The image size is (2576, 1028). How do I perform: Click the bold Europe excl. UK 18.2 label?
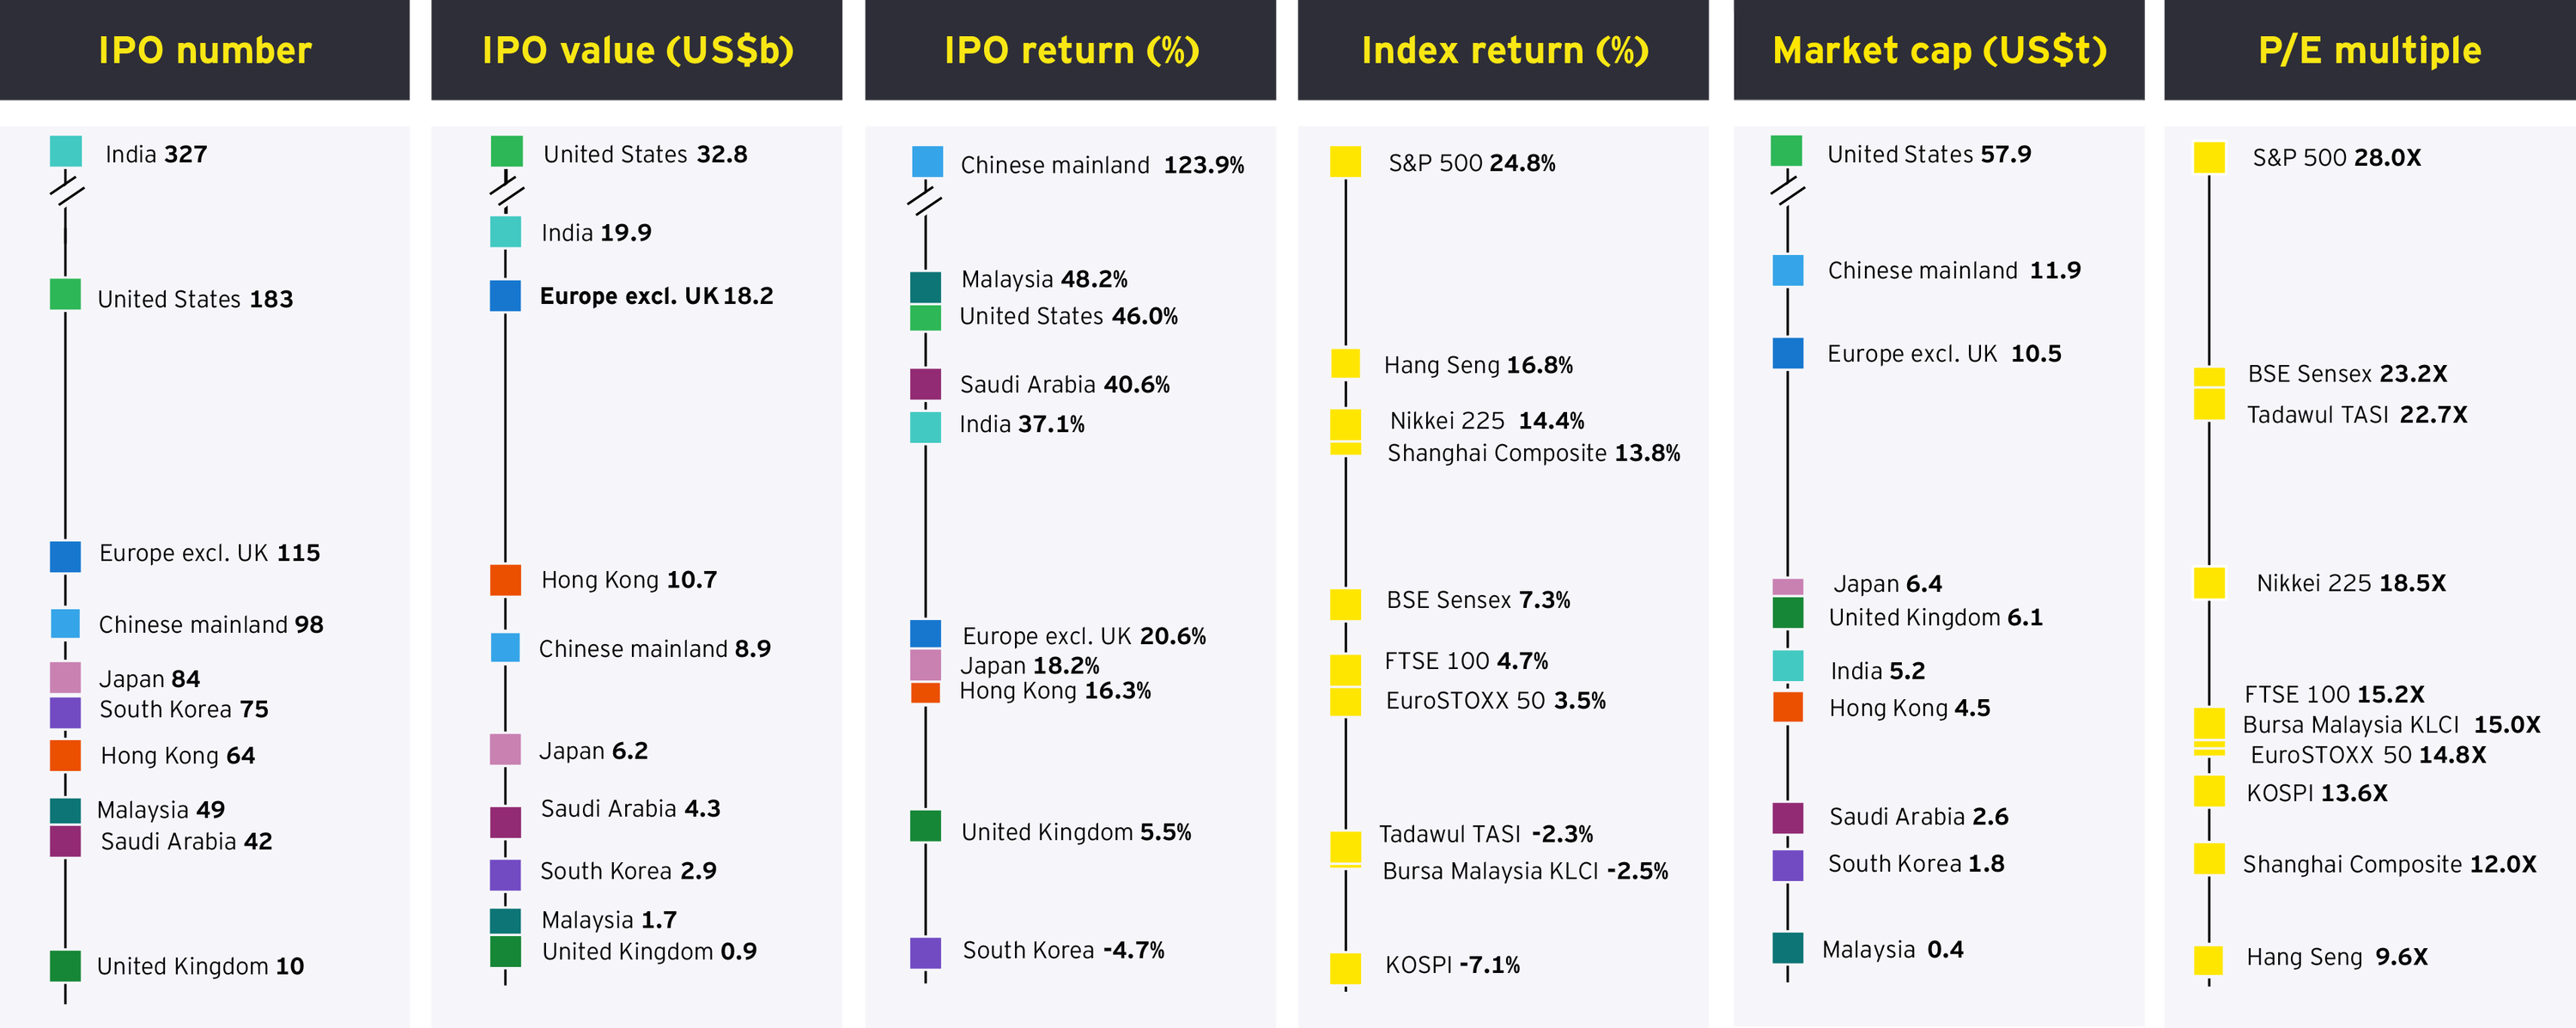pos(656,296)
